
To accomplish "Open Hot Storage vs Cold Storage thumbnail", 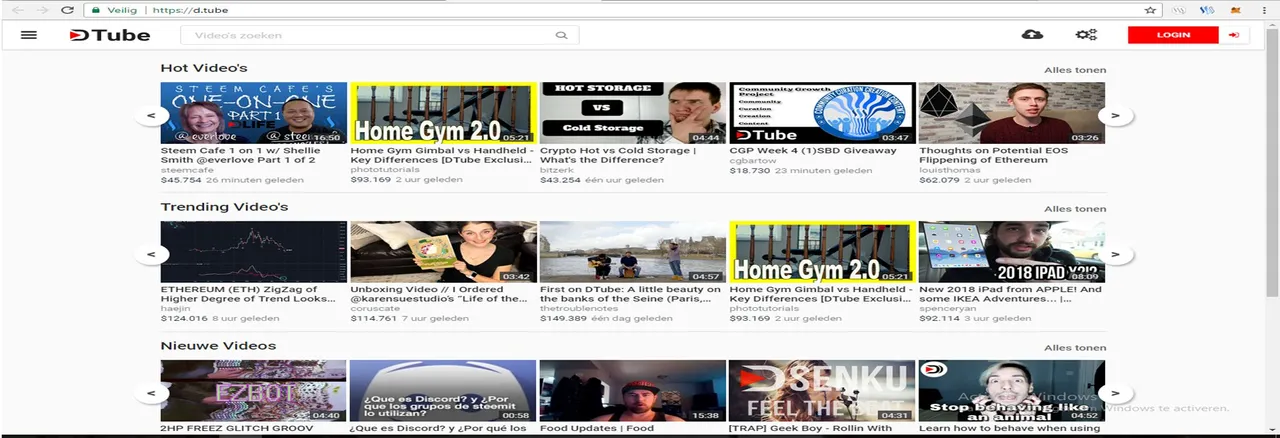I will [633, 113].
